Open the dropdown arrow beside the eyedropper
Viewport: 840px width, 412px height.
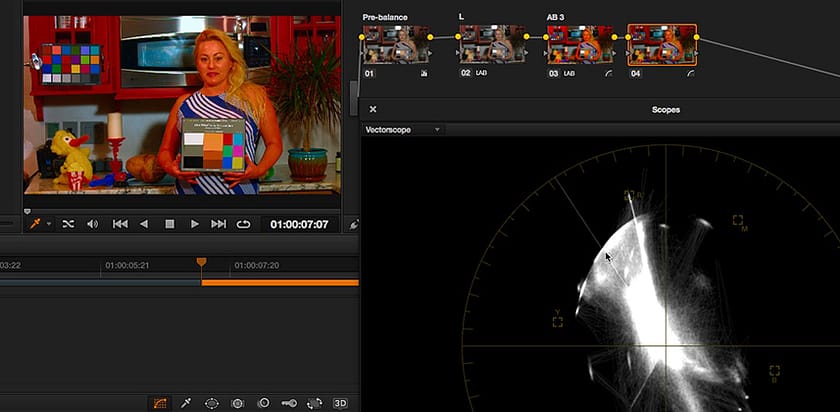[49, 224]
